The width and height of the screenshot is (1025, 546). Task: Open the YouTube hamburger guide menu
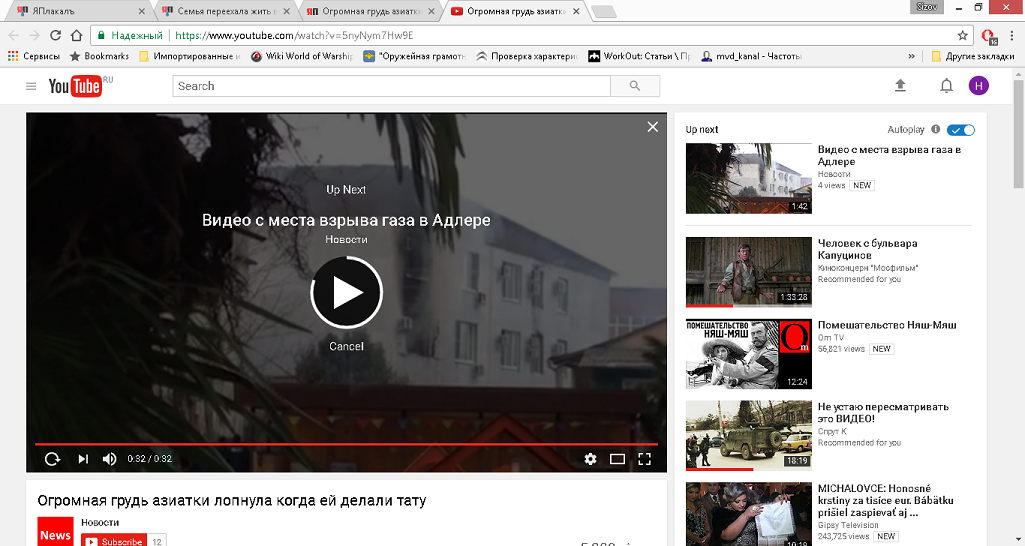31,86
